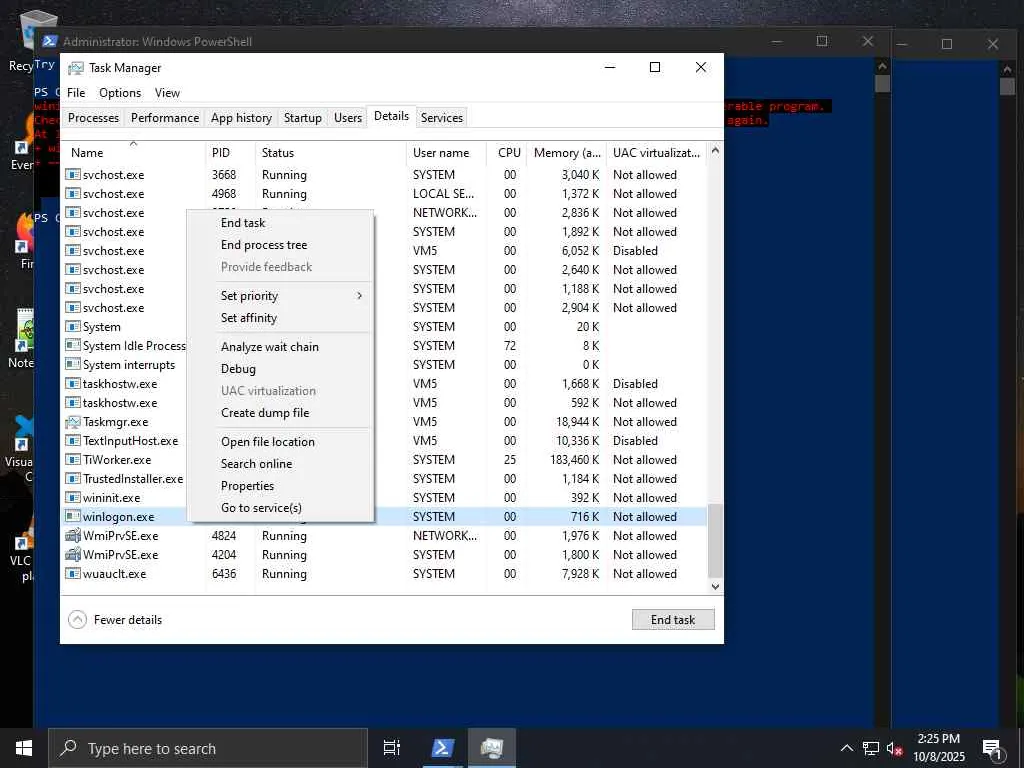
Task: Click PowerShell icon in window title bar
Action: (50, 41)
